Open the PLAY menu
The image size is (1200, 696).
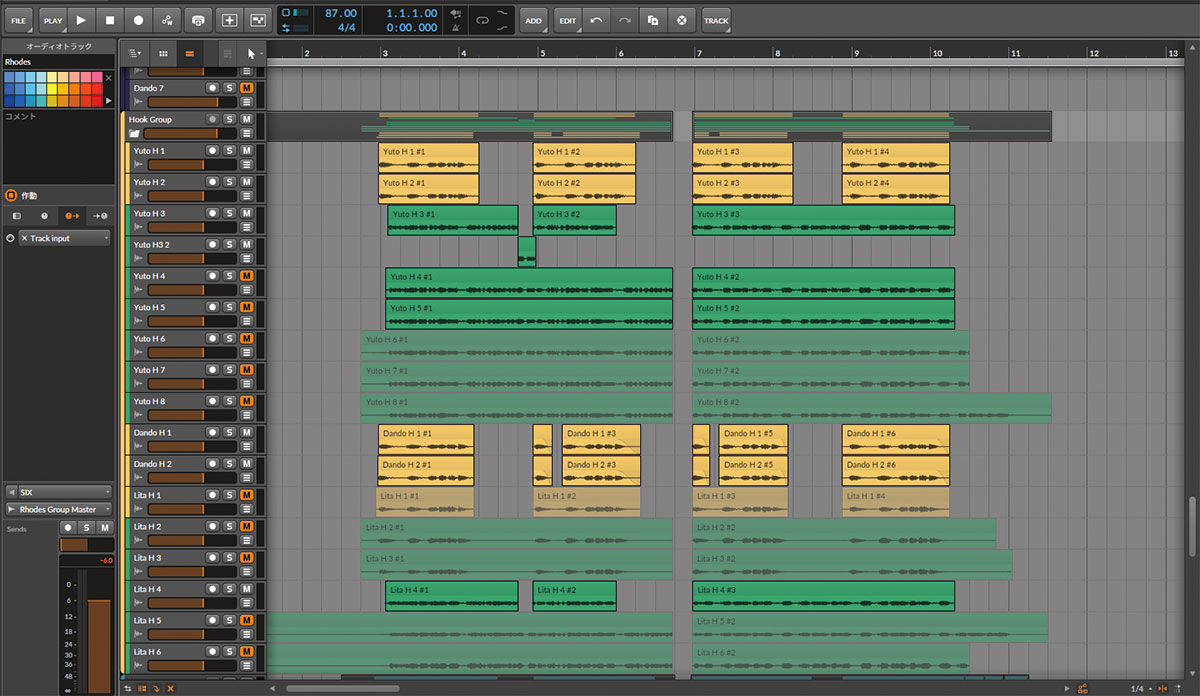point(52,19)
